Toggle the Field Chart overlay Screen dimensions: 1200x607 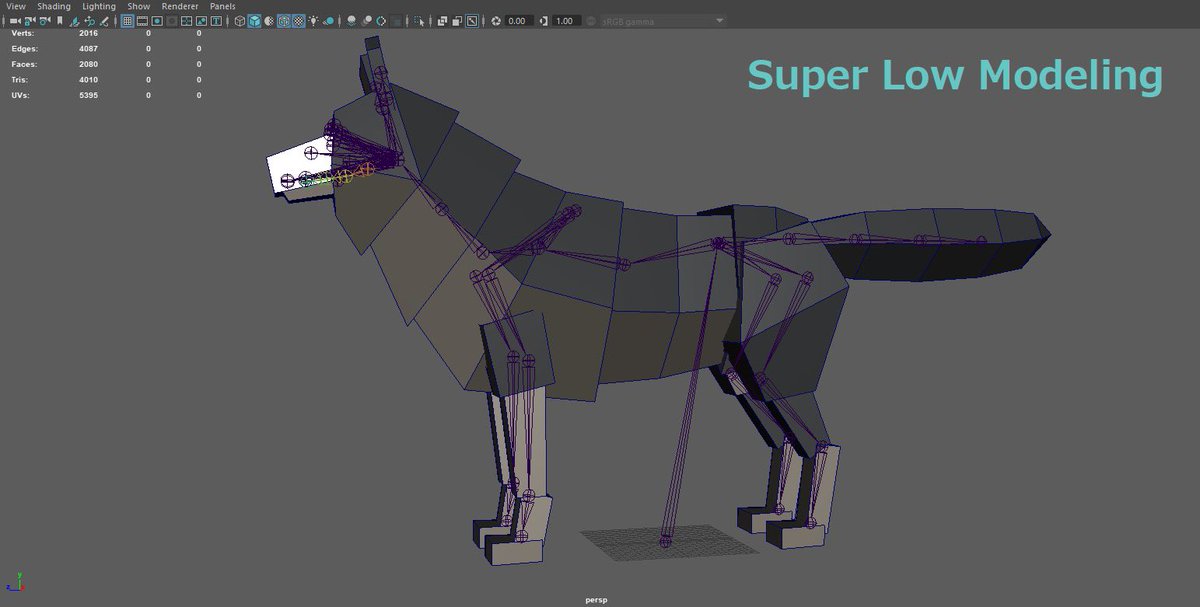[x=186, y=21]
